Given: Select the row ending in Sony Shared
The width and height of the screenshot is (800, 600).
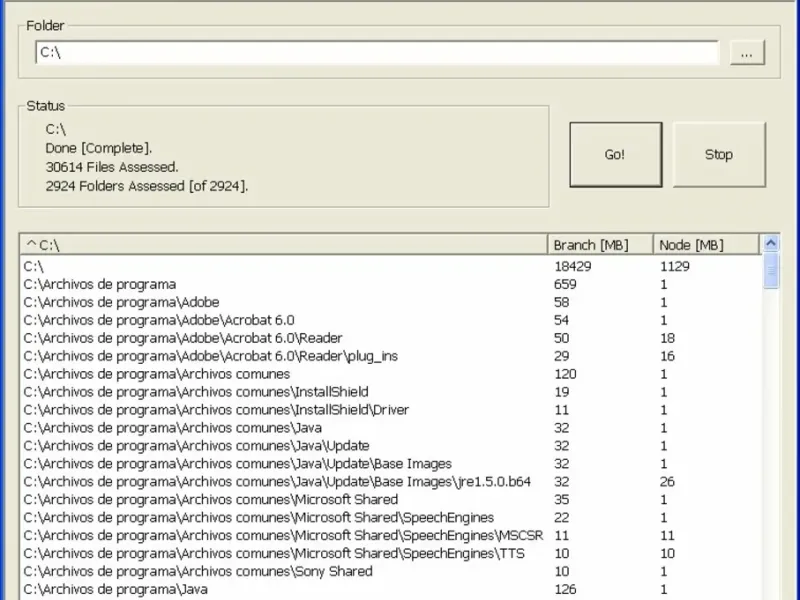Looking at the screenshot, I should (x=390, y=571).
